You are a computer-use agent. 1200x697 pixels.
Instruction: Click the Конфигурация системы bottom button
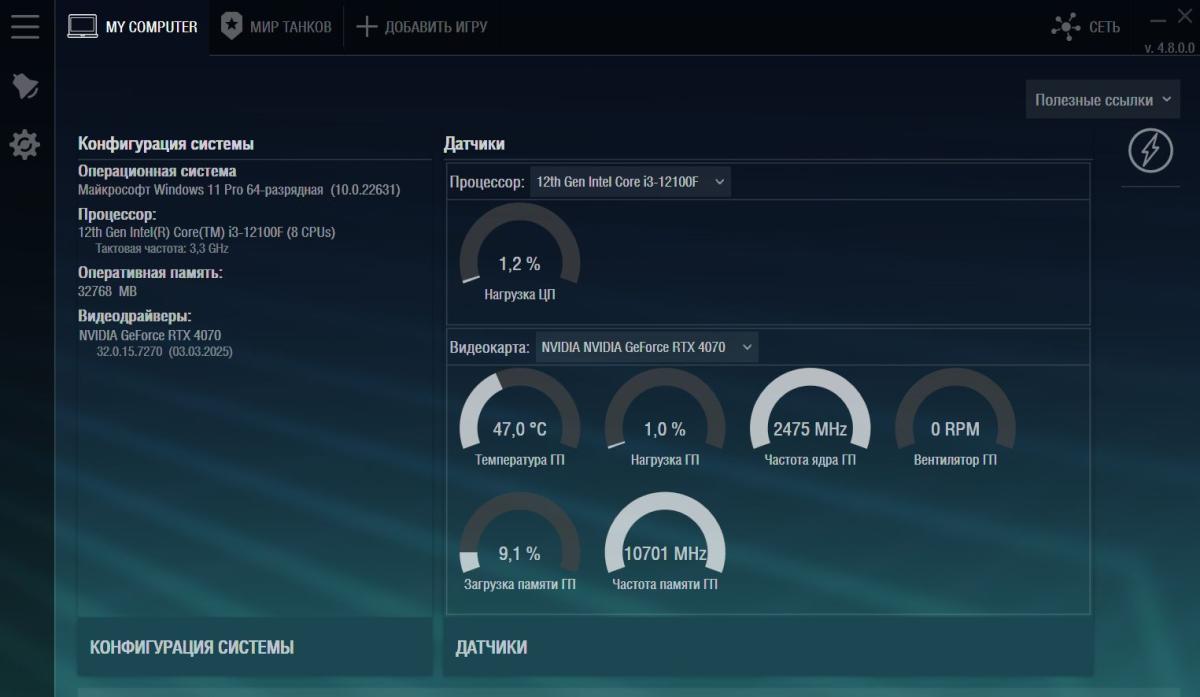point(254,647)
